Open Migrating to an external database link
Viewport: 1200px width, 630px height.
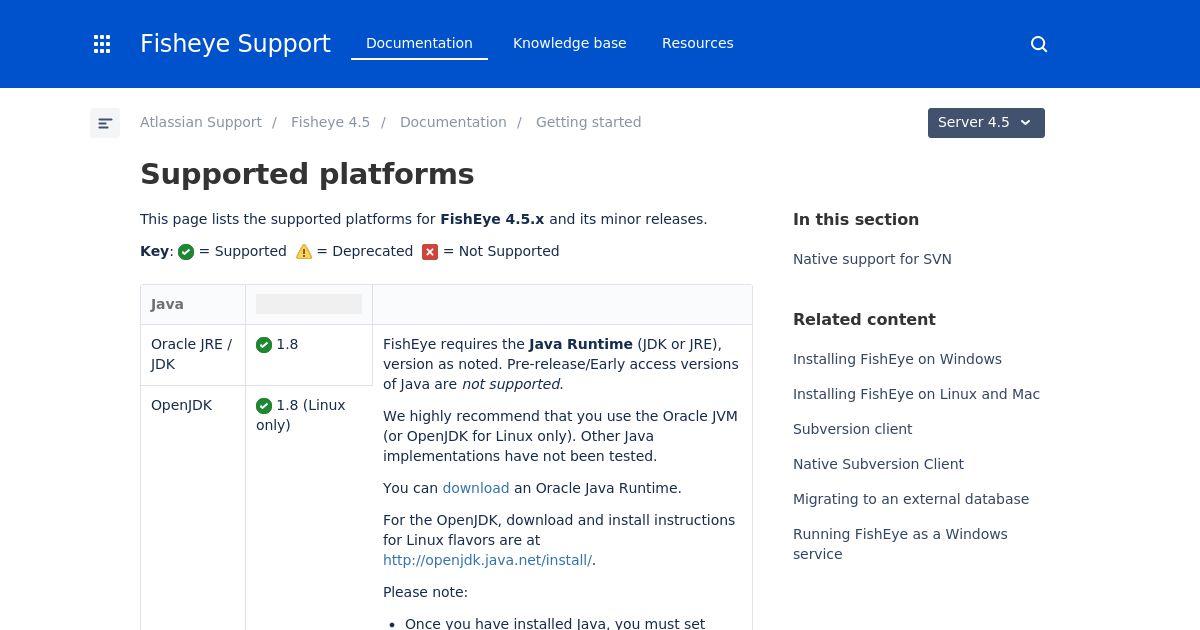pyautogui.click(x=911, y=499)
